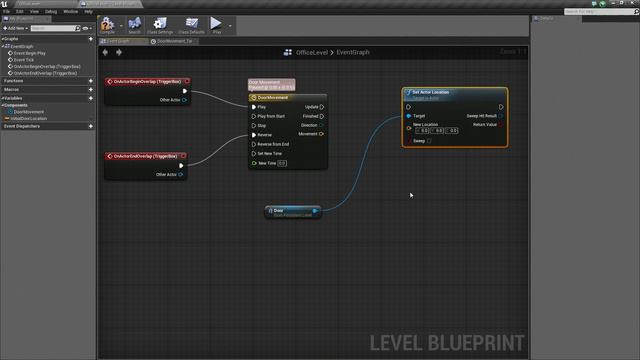
Task: Open the Edit menu
Action: (x=20, y=11)
